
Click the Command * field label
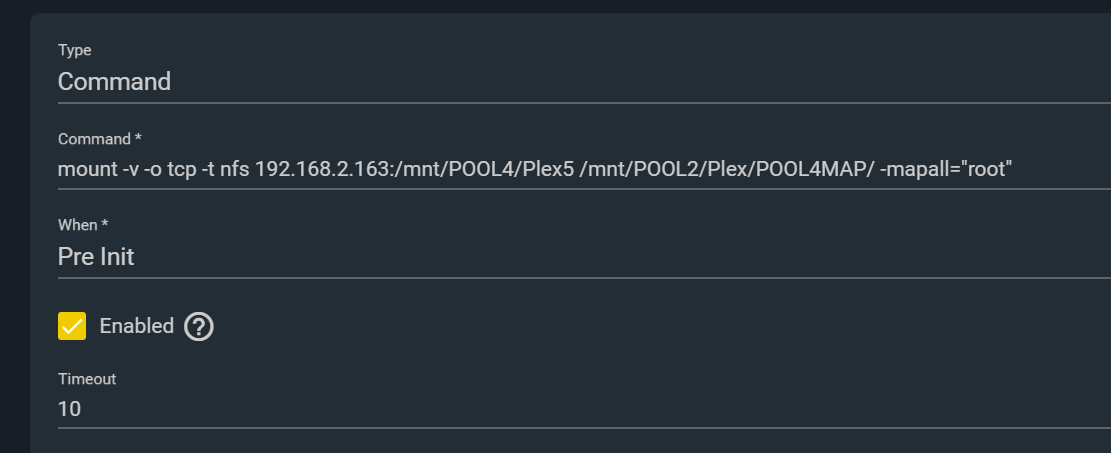pos(94,139)
